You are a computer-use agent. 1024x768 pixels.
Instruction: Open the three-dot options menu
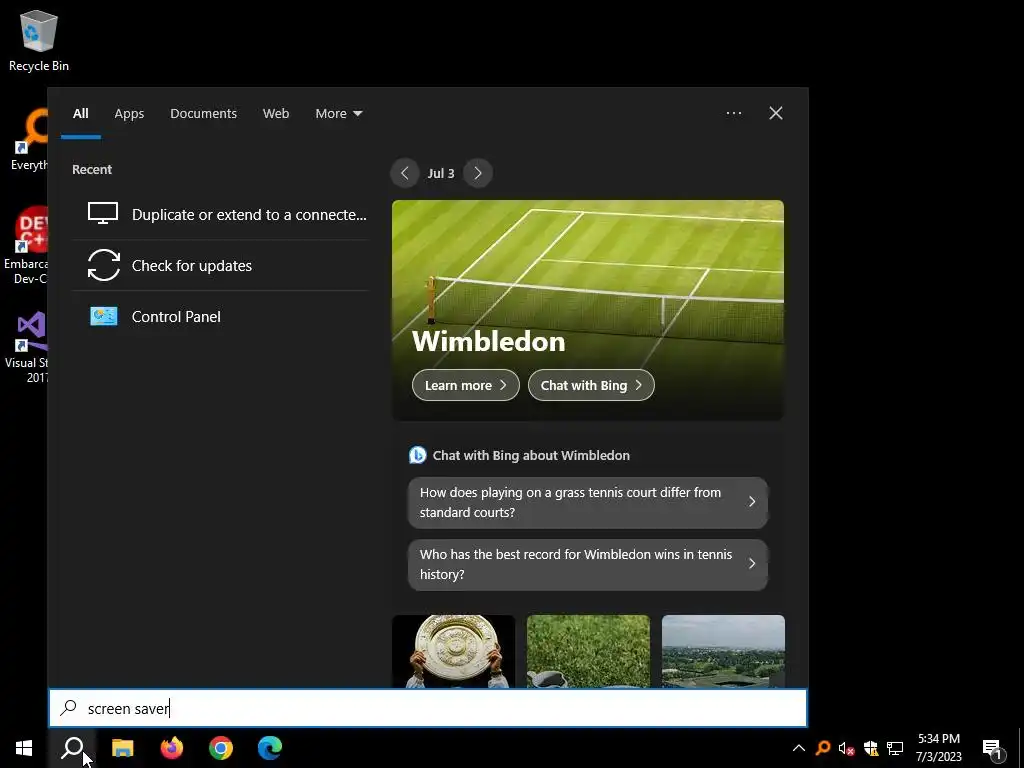coord(733,113)
